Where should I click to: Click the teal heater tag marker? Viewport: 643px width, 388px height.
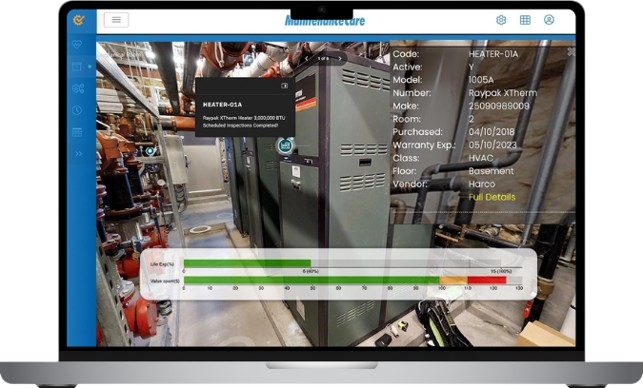click(285, 146)
